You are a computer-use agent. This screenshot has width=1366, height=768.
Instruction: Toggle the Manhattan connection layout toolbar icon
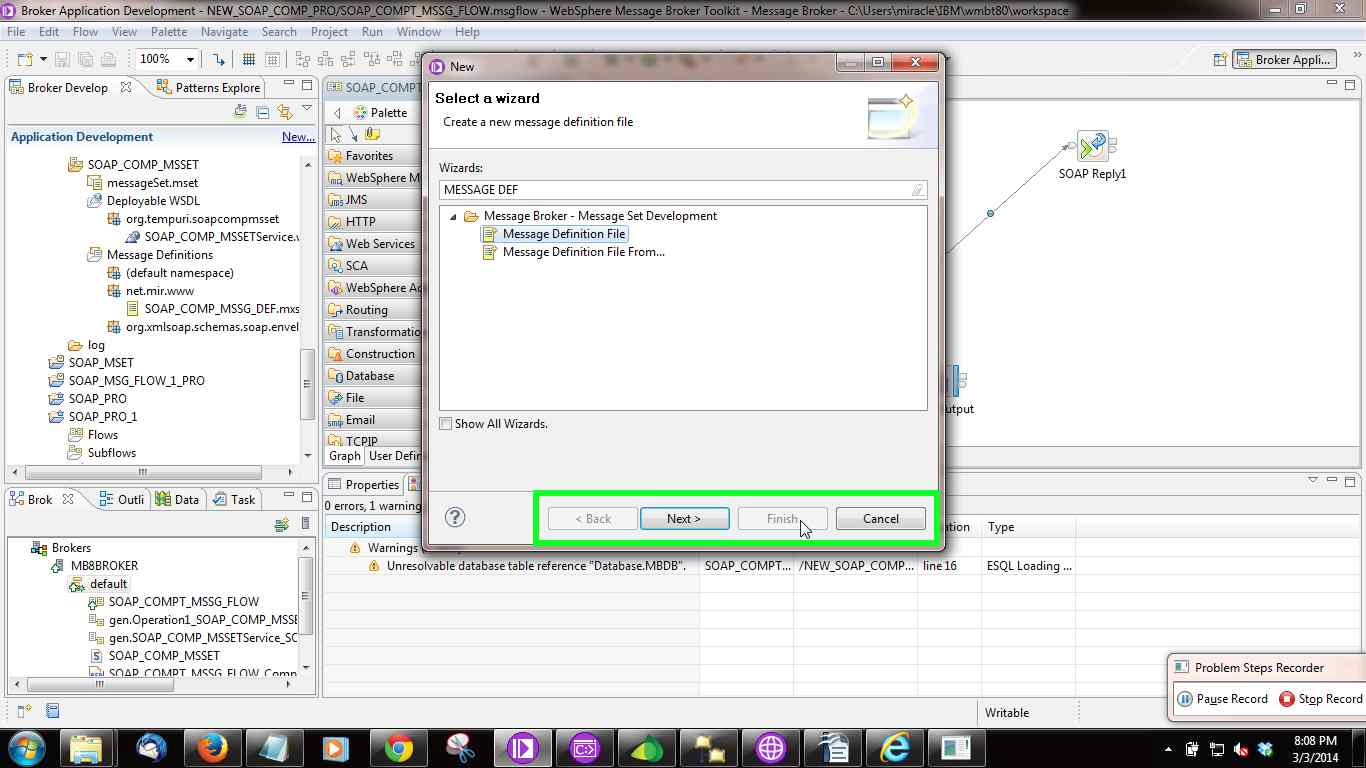(x=219, y=59)
